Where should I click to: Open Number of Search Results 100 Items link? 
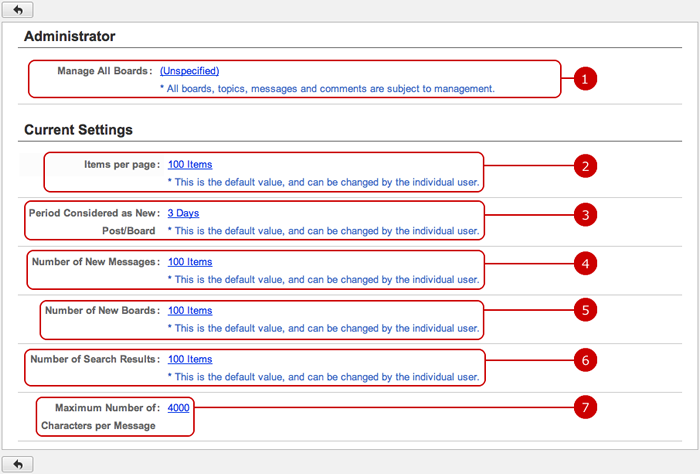click(x=190, y=359)
